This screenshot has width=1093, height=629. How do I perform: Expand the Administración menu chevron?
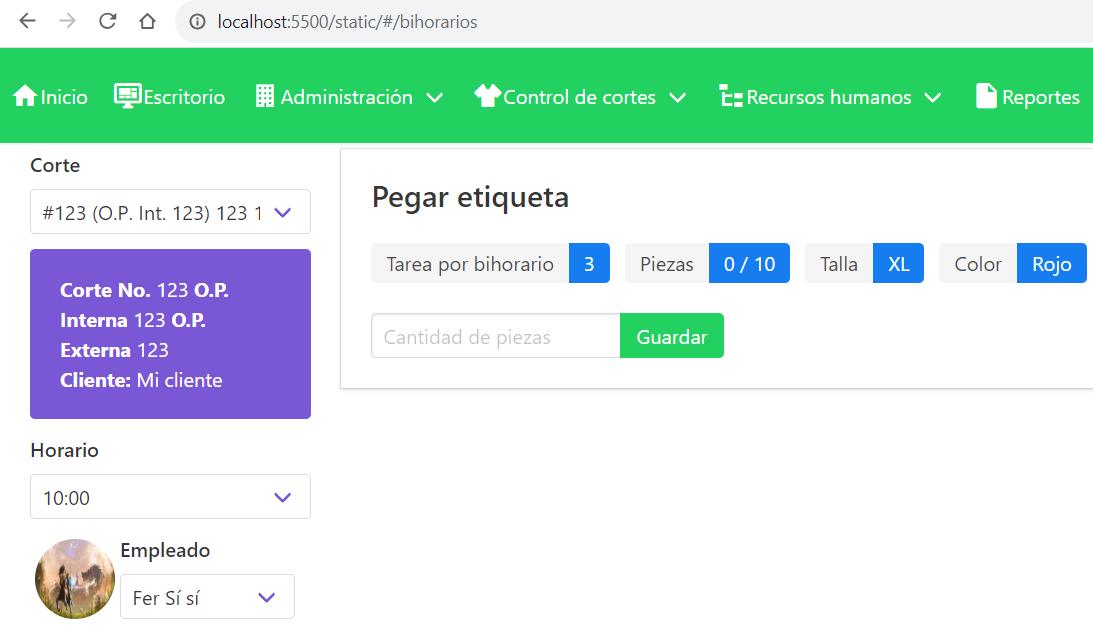[x=434, y=98]
